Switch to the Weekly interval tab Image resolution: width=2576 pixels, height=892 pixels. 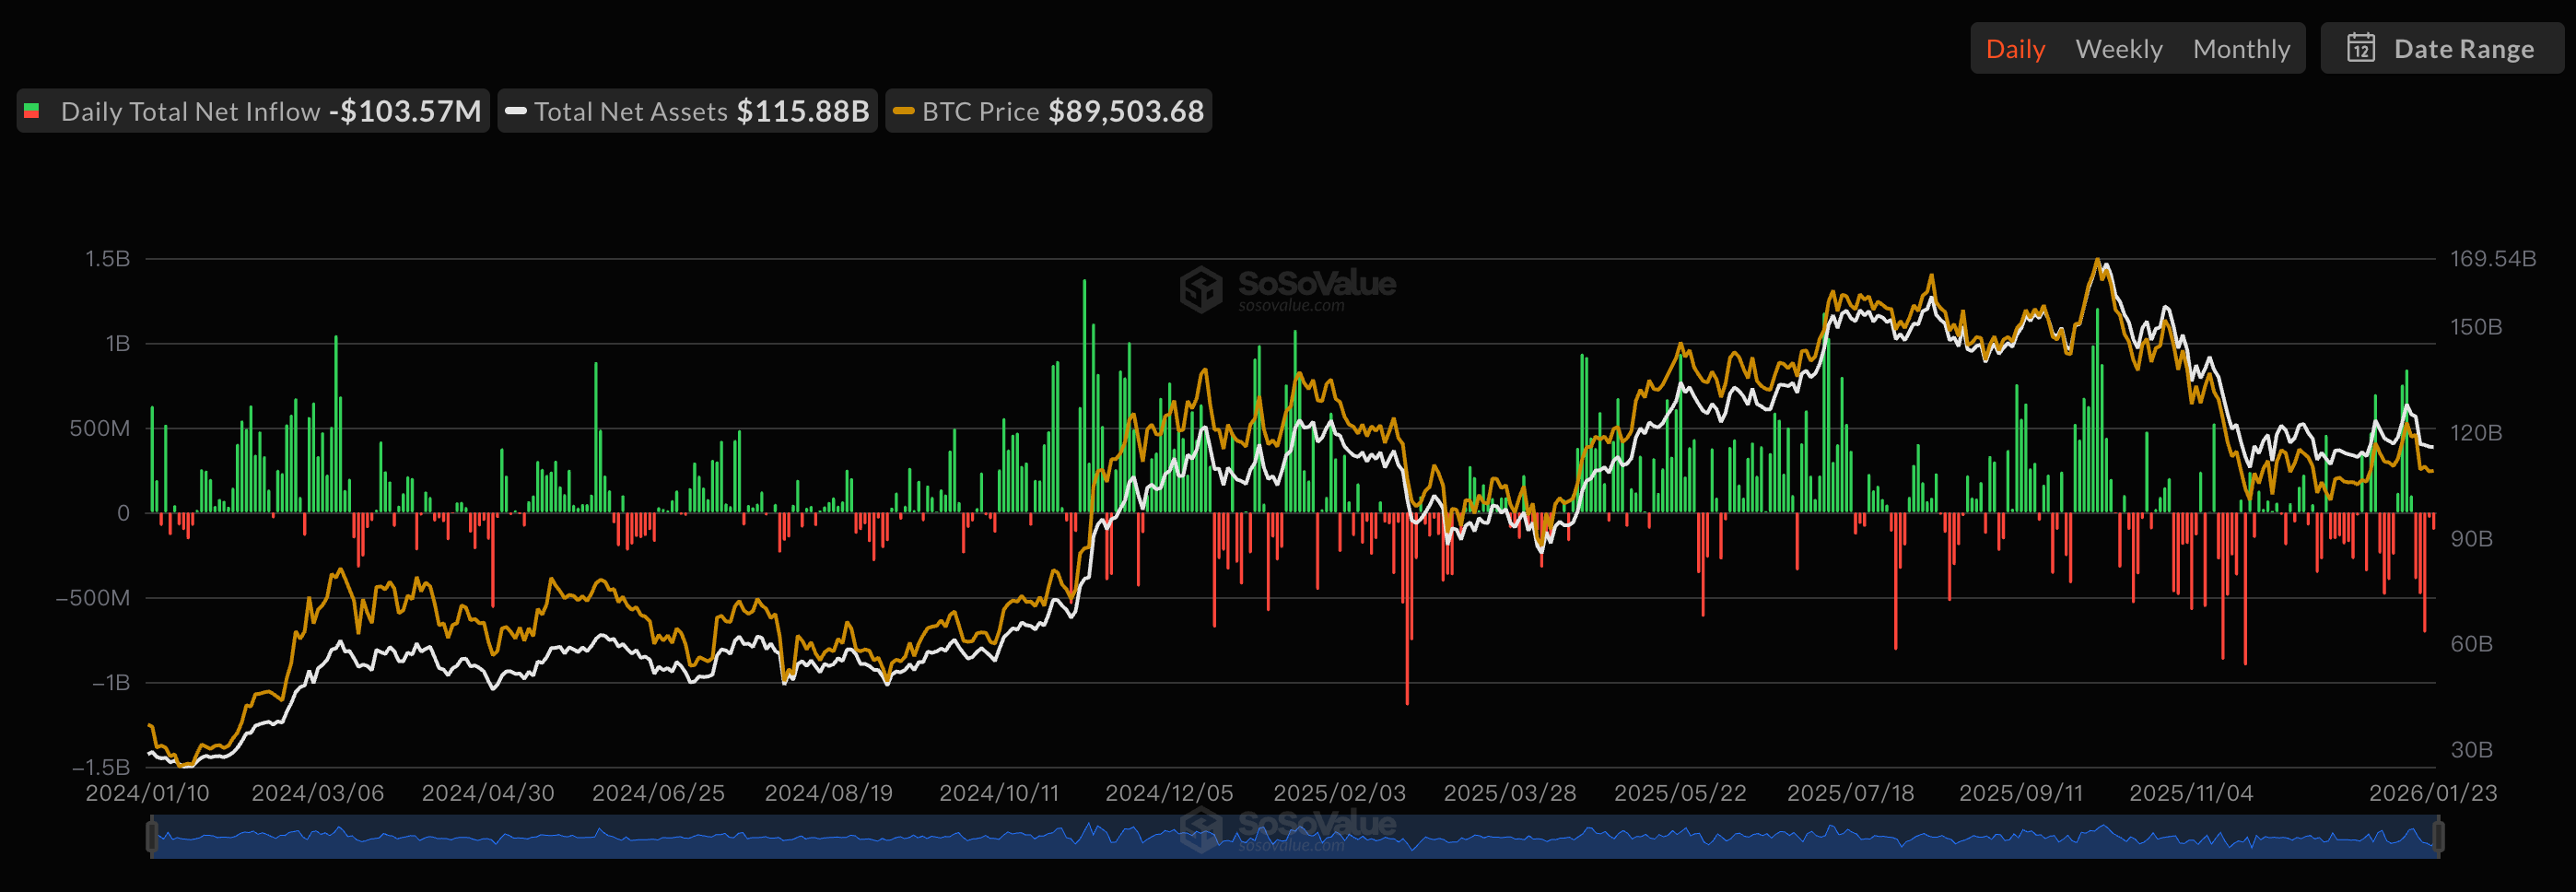pyautogui.click(x=2118, y=48)
